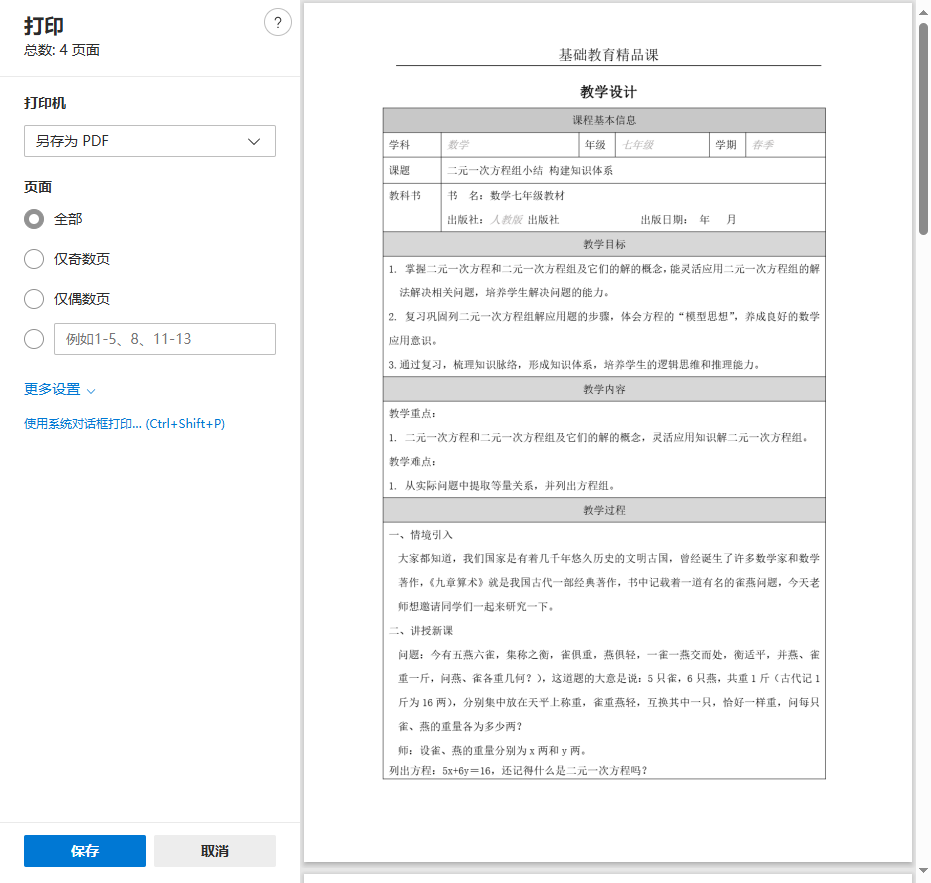The image size is (931, 883).
Task: Open the printer selection dropdown
Action: point(149,141)
